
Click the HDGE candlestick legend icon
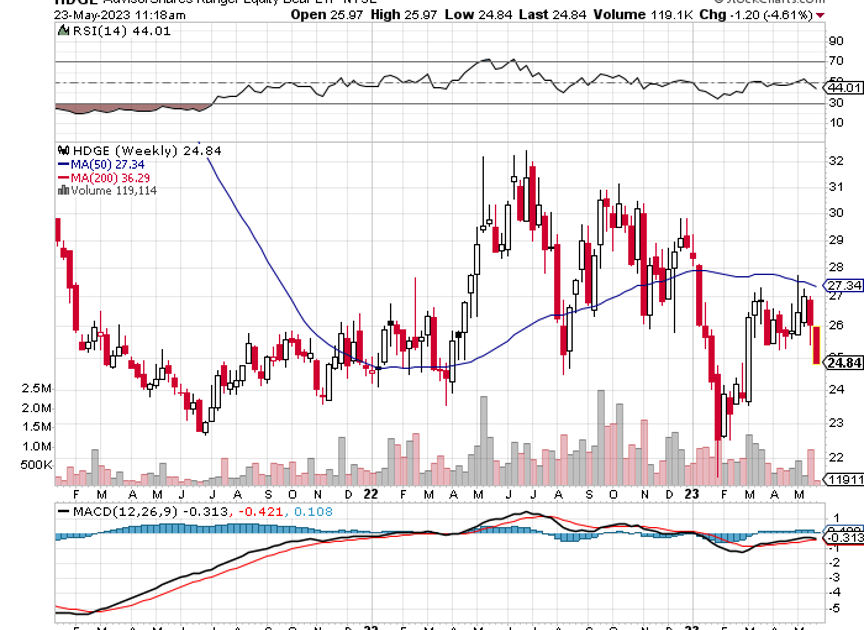(x=65, y=150)
